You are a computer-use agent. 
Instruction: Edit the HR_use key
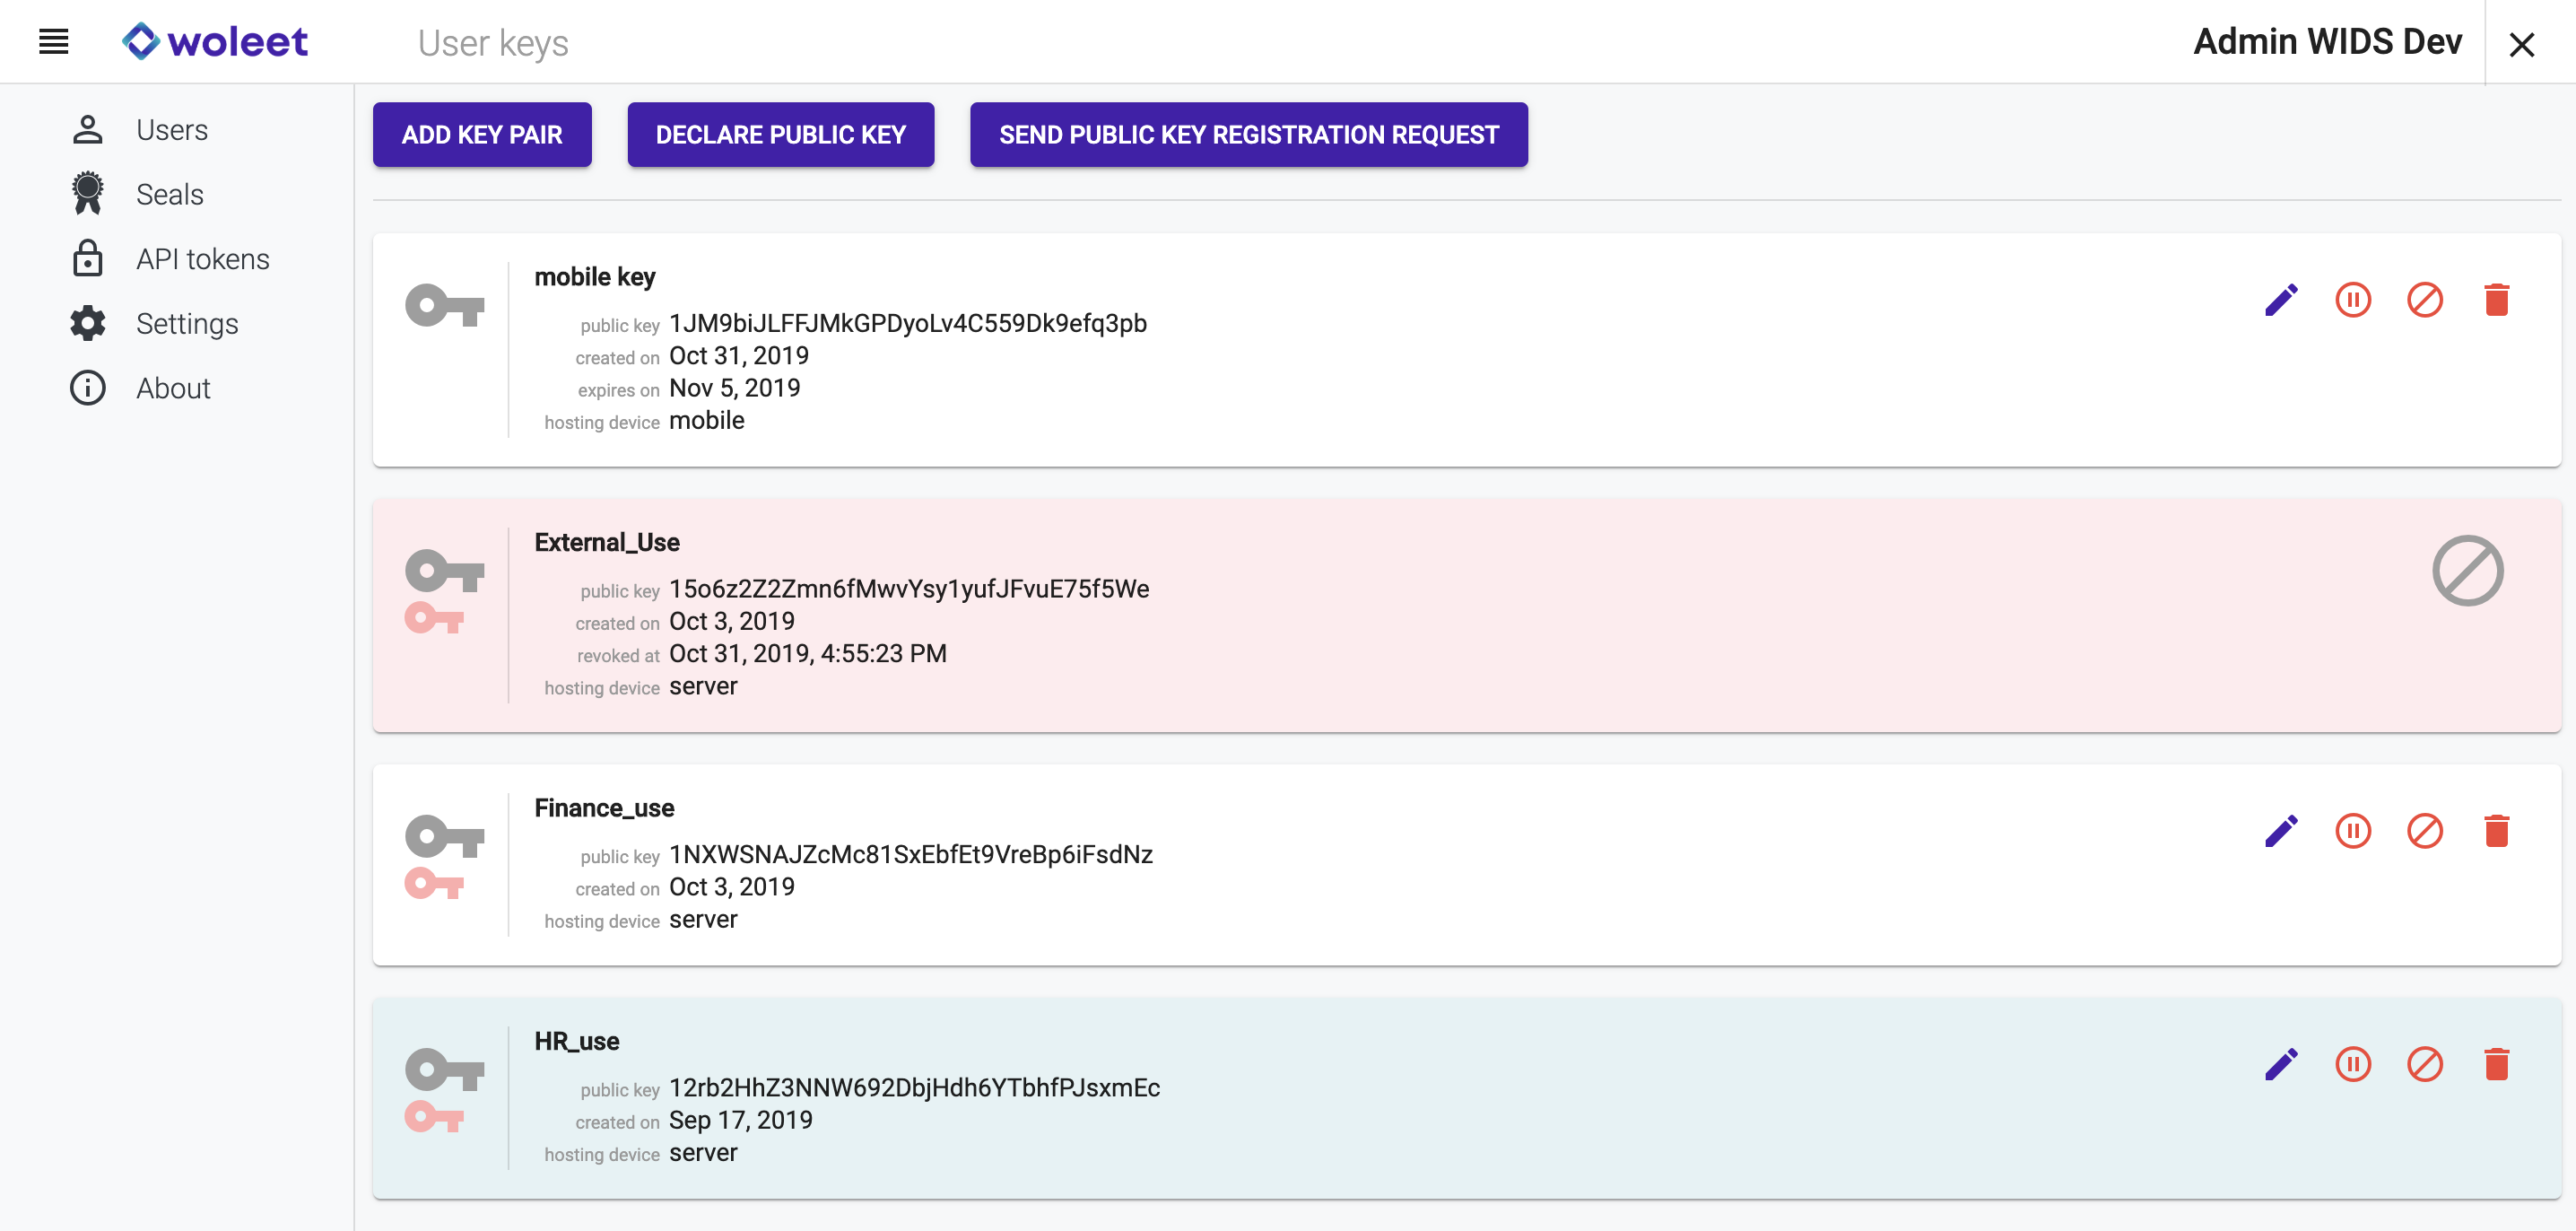tap(2281, 1064)
